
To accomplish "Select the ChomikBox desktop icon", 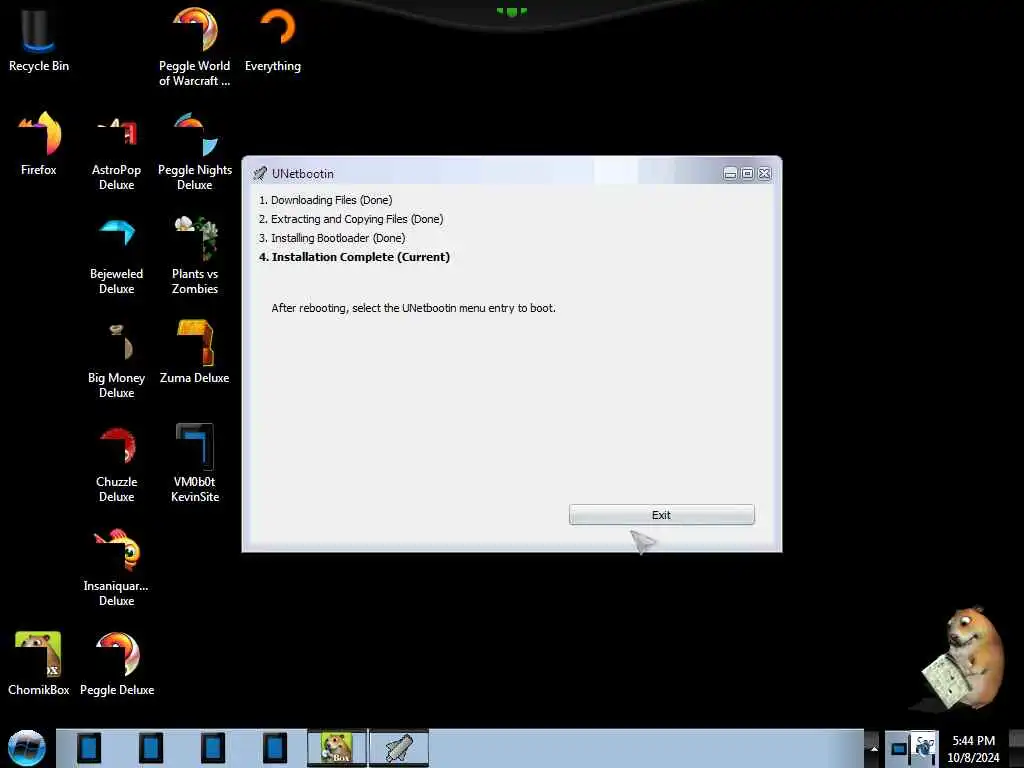I will (x=39, y=664).
